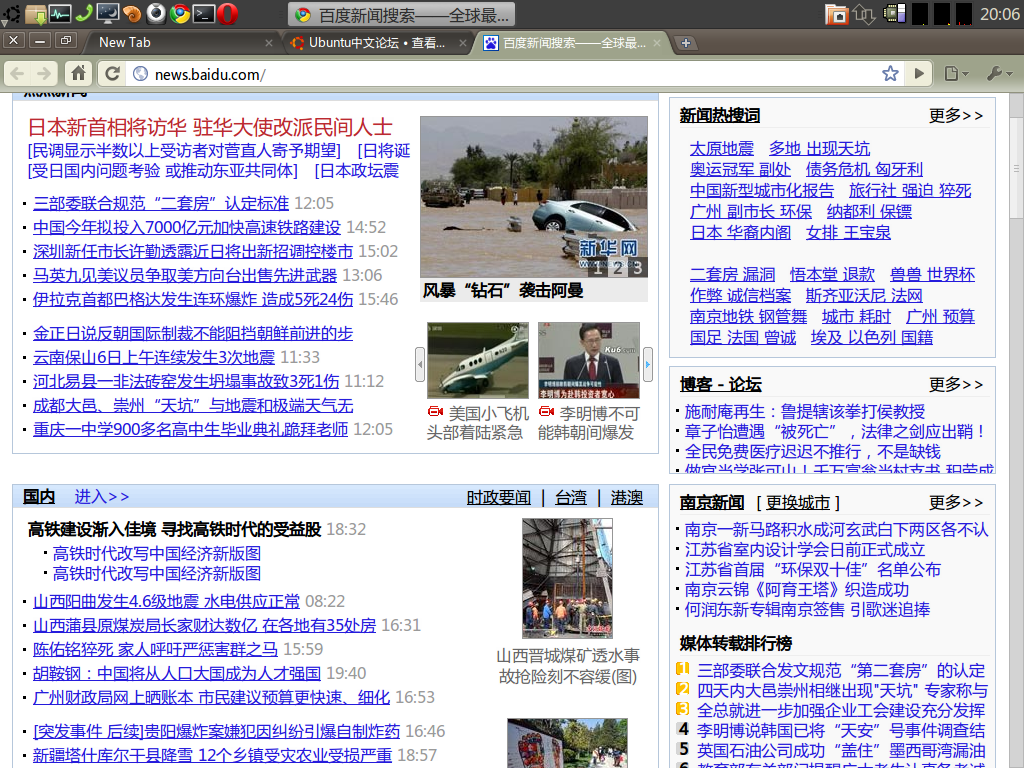Open link 云南保山6日上午连续发生3次地震
Viewport: 1024px width, 768px height.
click(153, 357)
